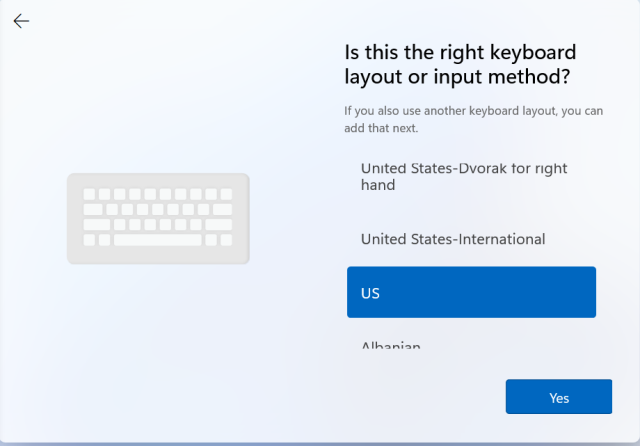Click bottom-right key of the illustrated keyboard
The width and height of the screenshot is (640, 446).
[226, 240]
